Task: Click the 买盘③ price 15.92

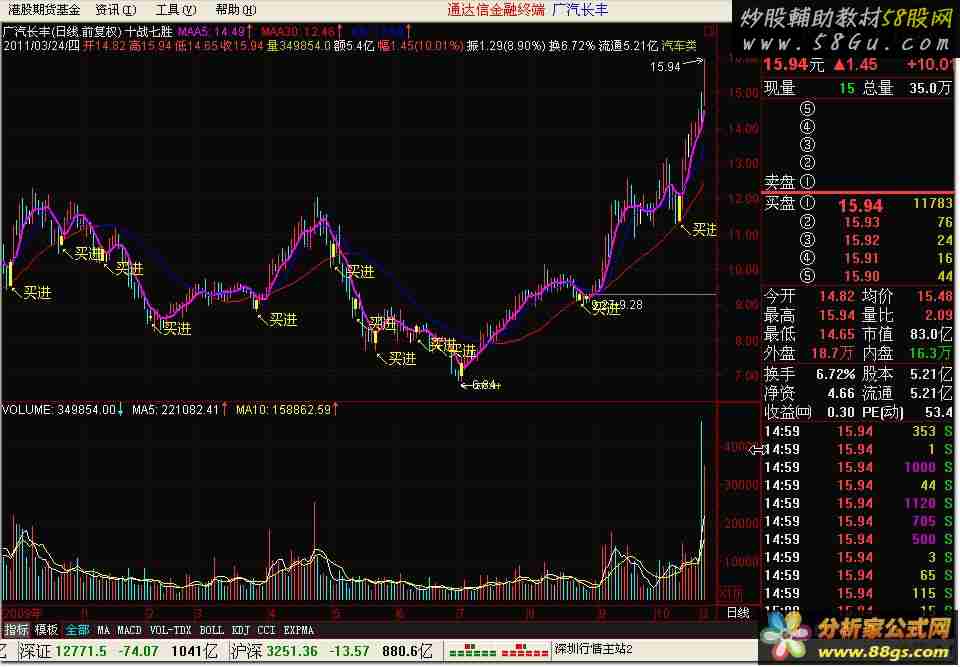Action: point(861,240)
